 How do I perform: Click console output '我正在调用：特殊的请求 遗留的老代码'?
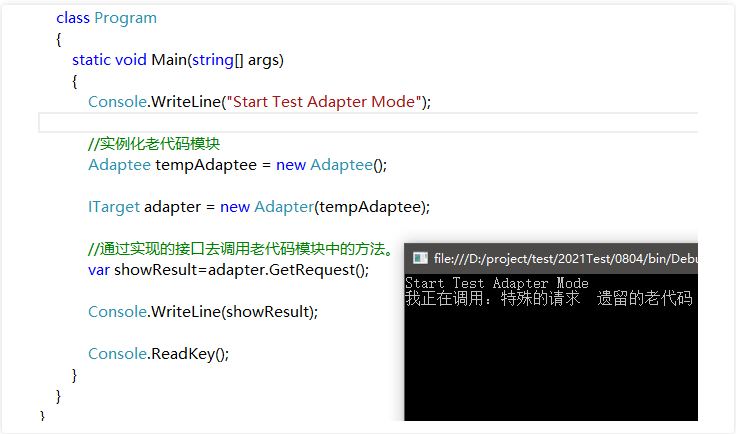tap(549, 298)
